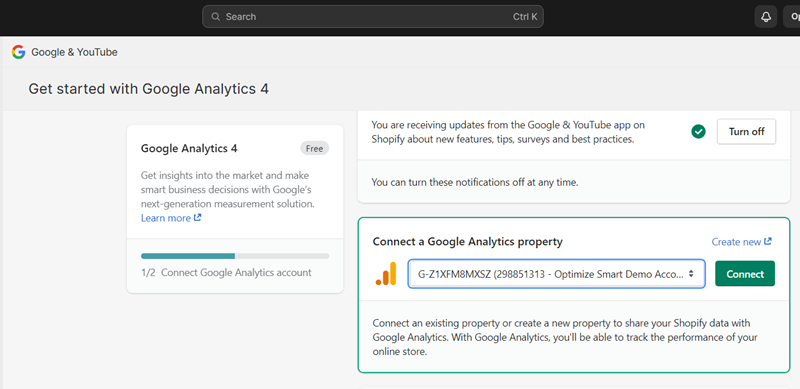
Task: Turn off Google & YouTube notifications
Action: click(746, 132)
